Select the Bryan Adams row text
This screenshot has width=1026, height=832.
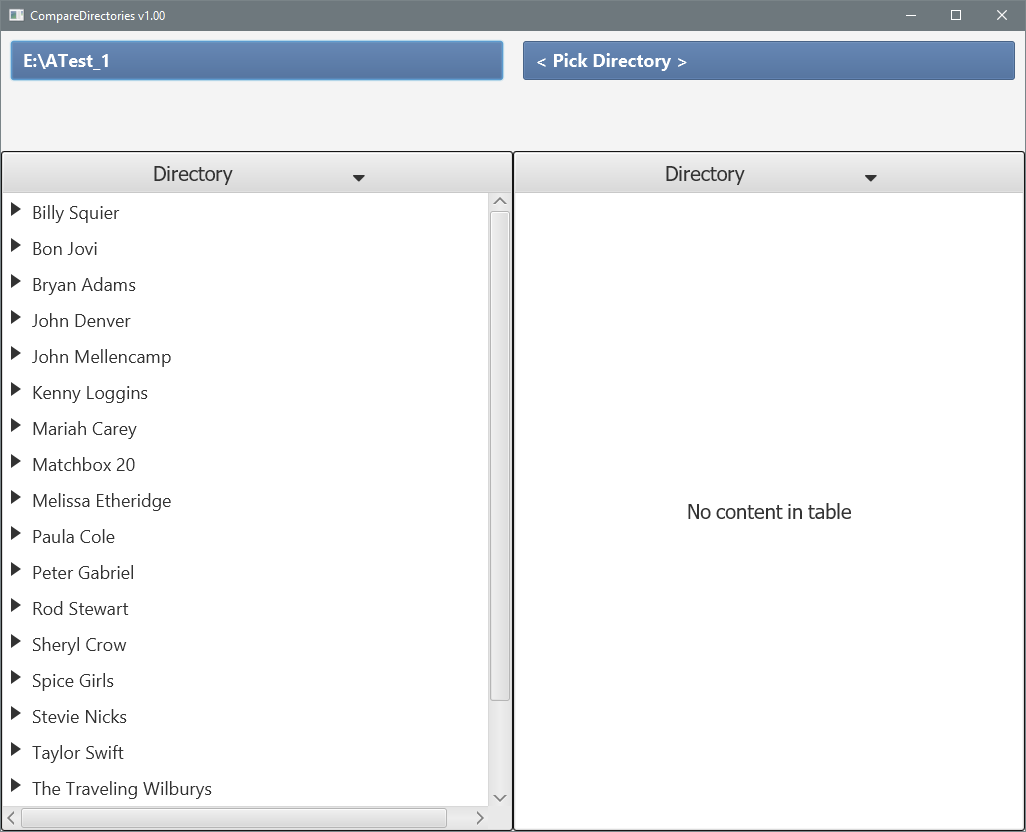click(84, 285)
